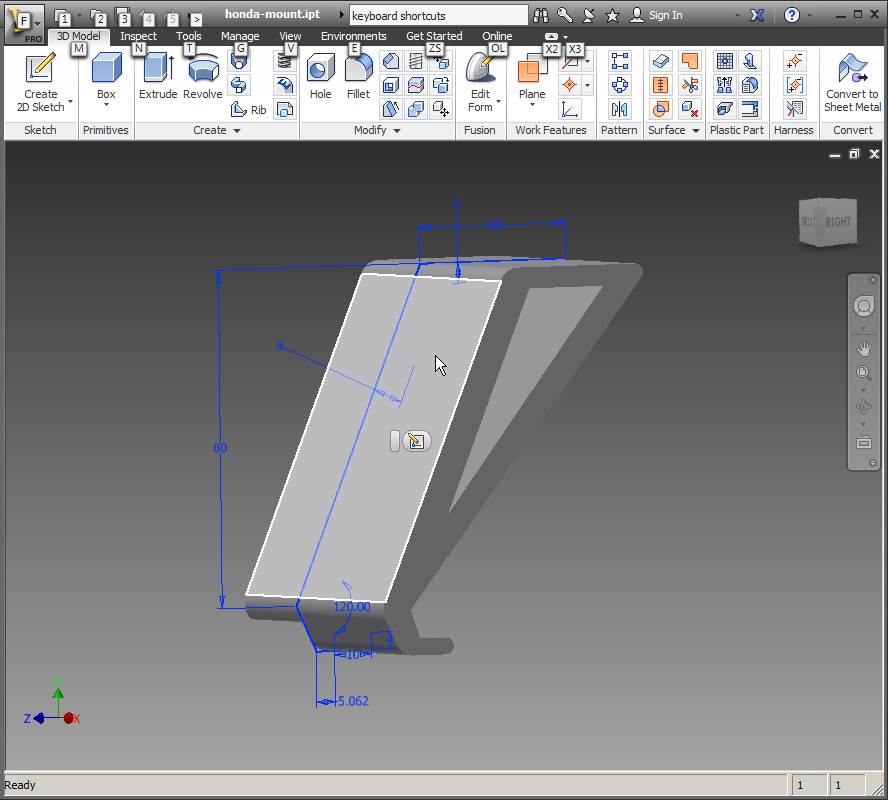Expand the Create panel dropdown
This screenshot has height=800, width=888.
tap(237, 131)
